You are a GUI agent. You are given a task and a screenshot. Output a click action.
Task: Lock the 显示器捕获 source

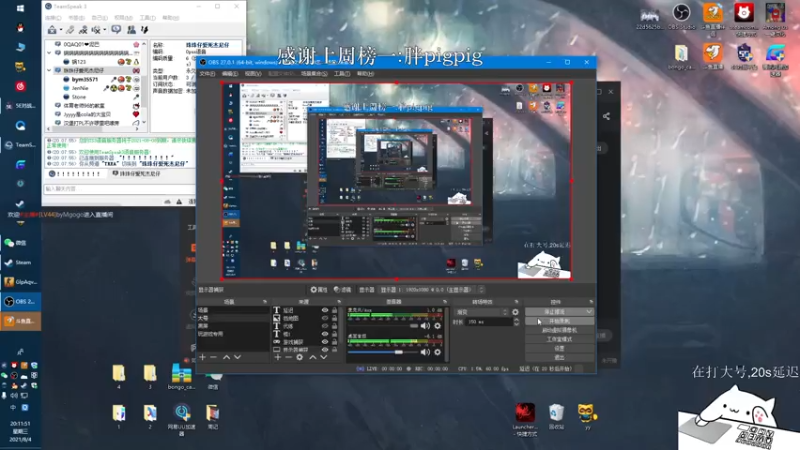point(334,349)
